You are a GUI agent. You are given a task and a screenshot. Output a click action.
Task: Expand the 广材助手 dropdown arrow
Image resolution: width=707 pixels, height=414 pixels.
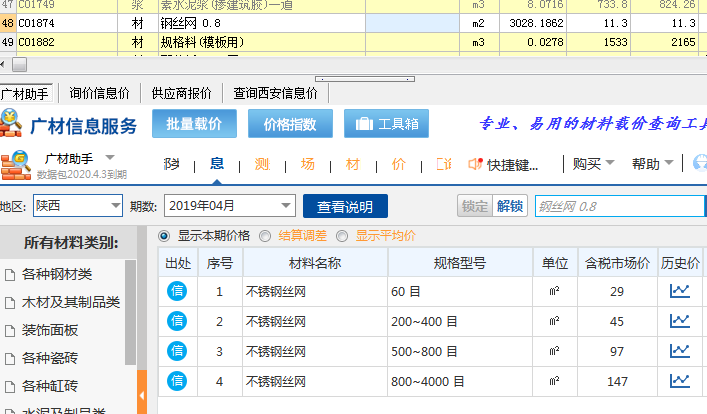tap(110, 158)
